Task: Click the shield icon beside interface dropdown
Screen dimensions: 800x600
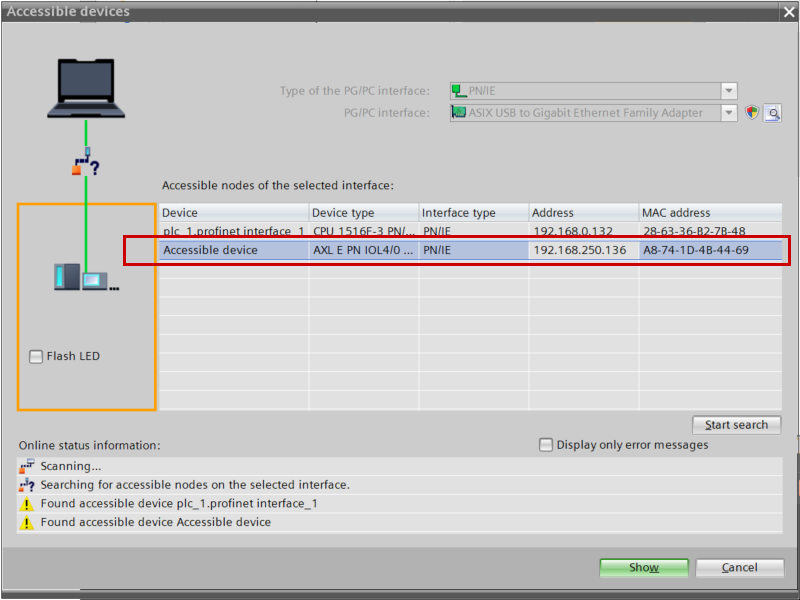Action: click(752, 113)
